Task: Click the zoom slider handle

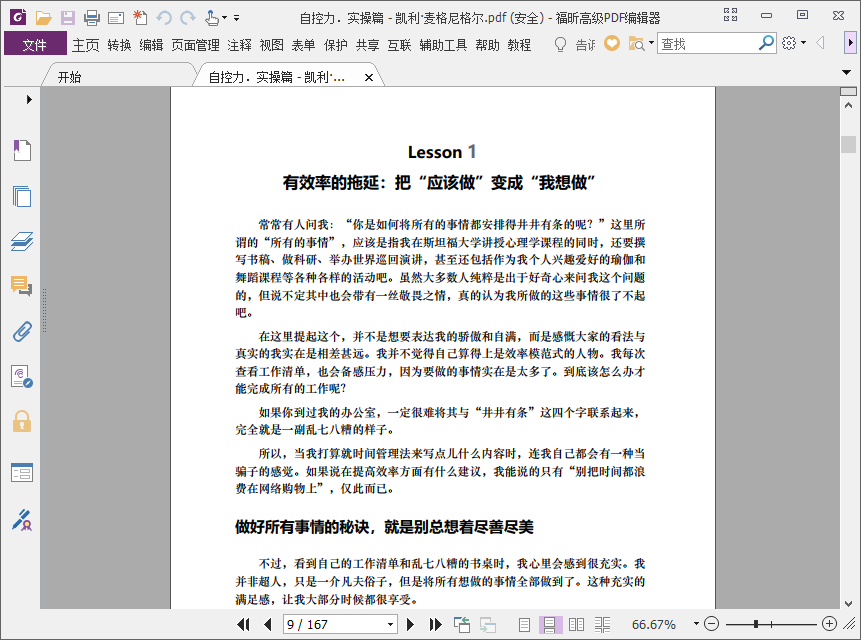Action: tap(756, 624)
